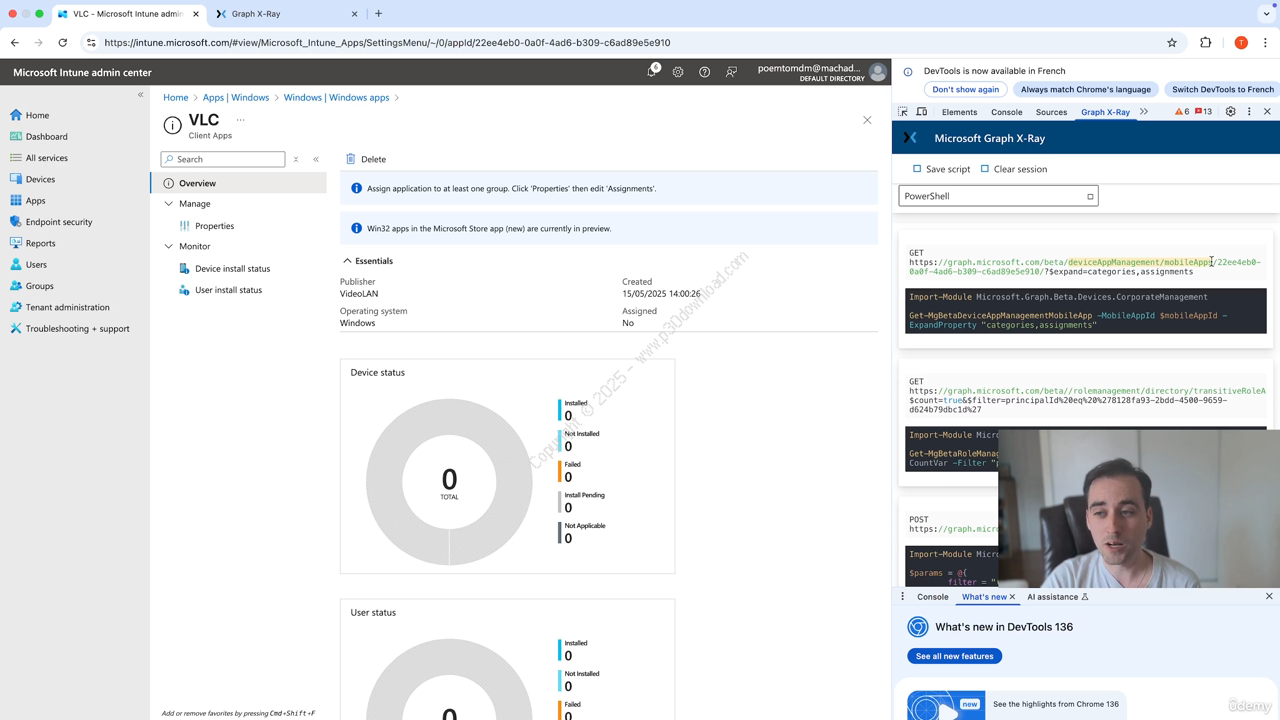The width and height of the screenshot is (1280, 720).
Task: Show more DevTools tabs
Action: (1144, 112)
